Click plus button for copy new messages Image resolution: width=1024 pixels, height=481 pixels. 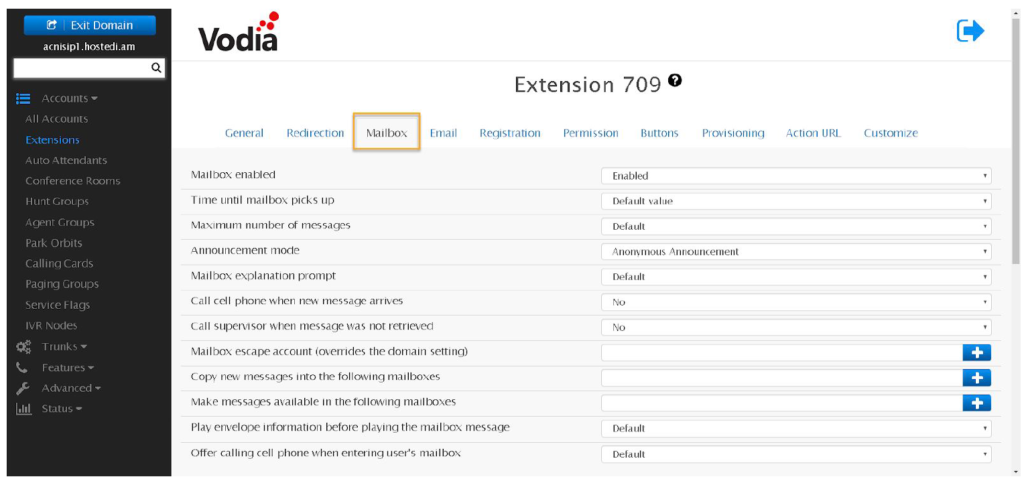(x=976, y=377)
